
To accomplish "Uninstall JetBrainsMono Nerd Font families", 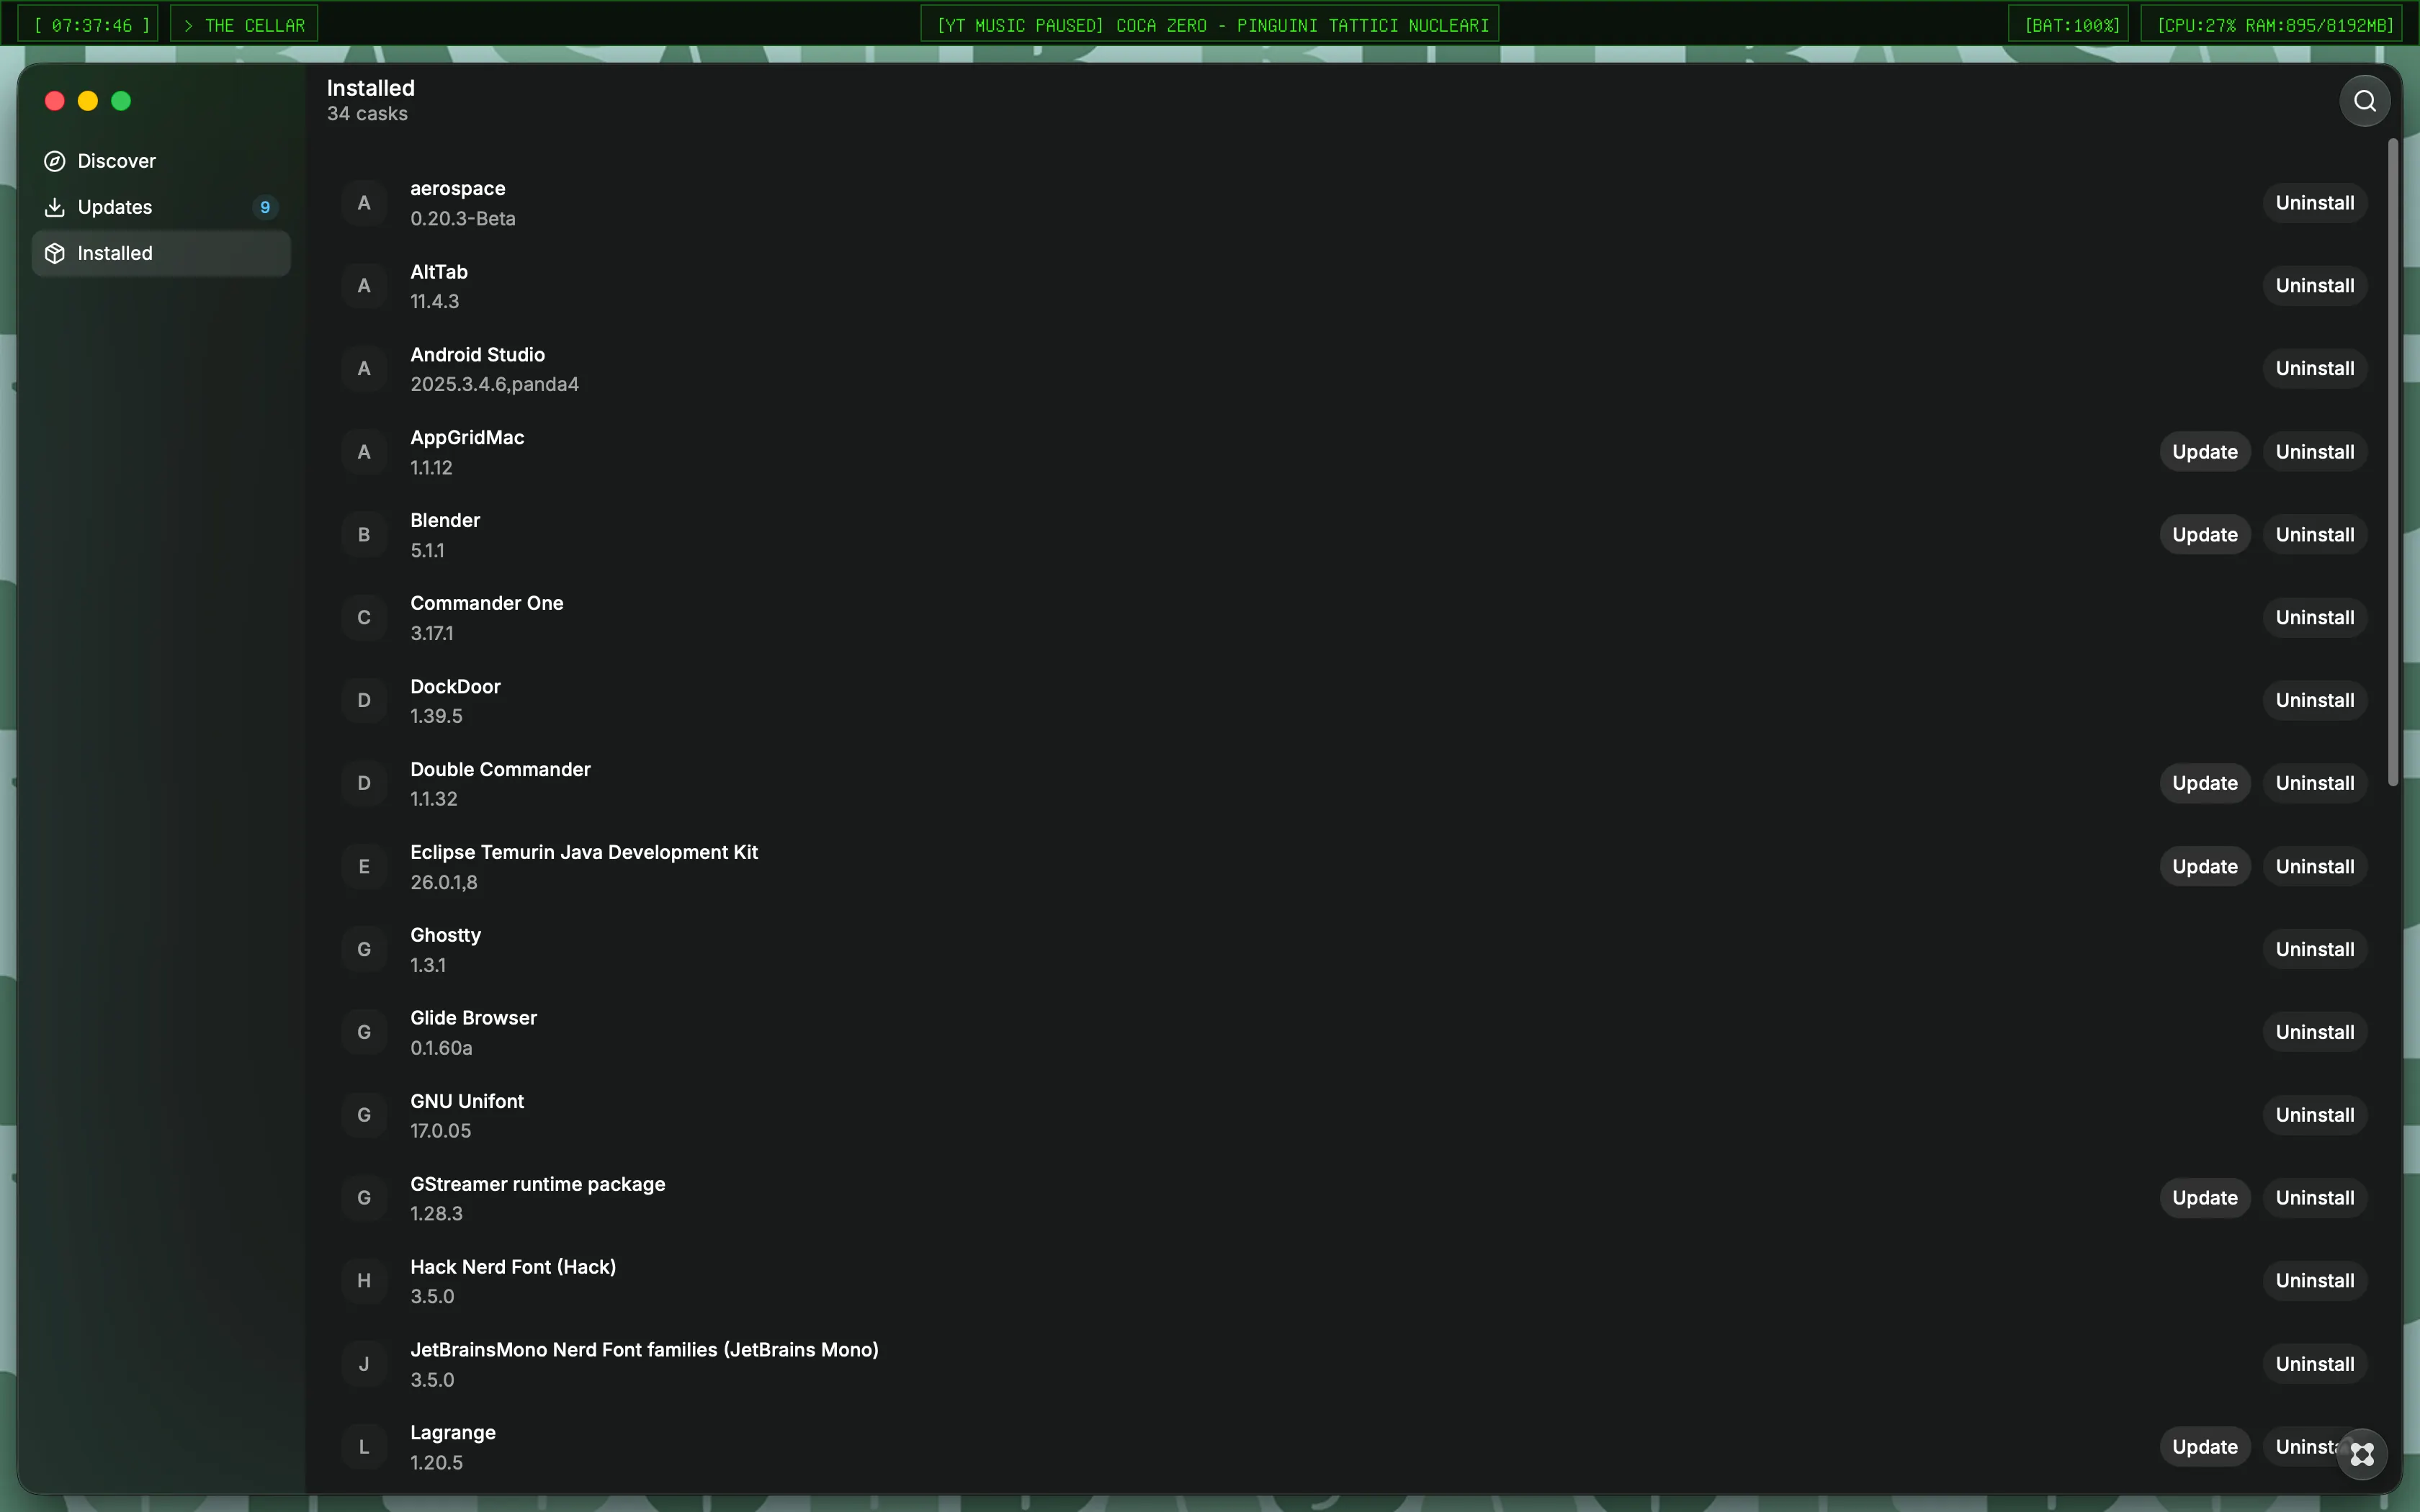I will (2314, 1364).
